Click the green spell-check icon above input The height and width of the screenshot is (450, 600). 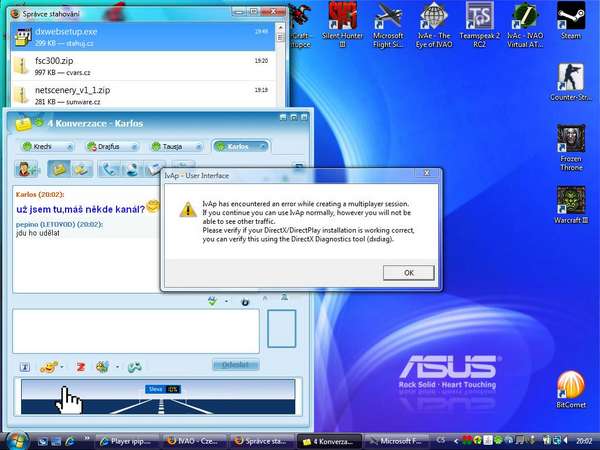212,301
